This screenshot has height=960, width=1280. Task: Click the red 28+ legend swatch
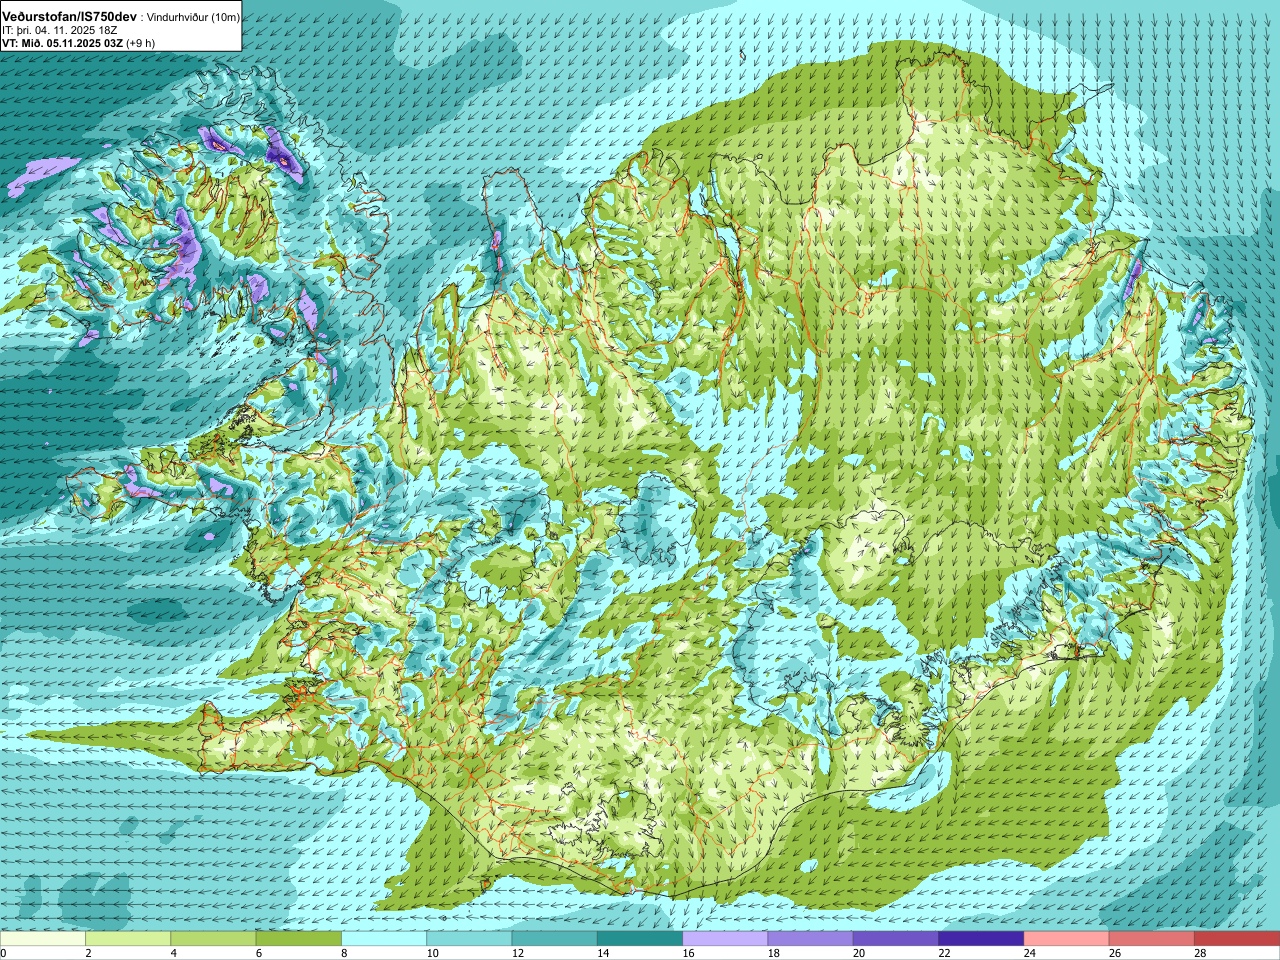click(x=1237, y=939)
